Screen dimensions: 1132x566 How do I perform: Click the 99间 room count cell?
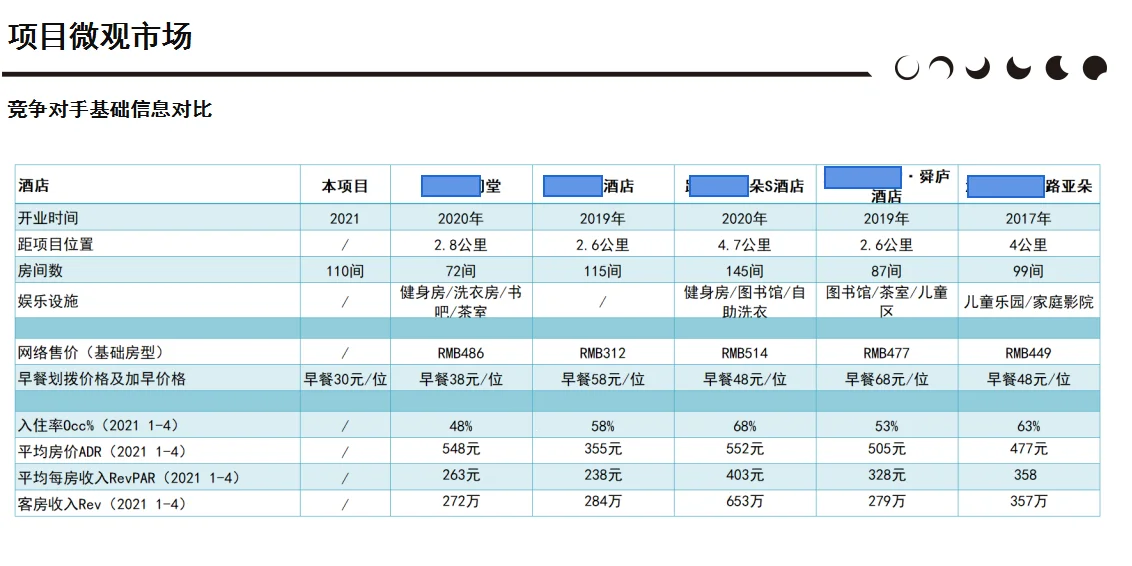coord(1028,271)
